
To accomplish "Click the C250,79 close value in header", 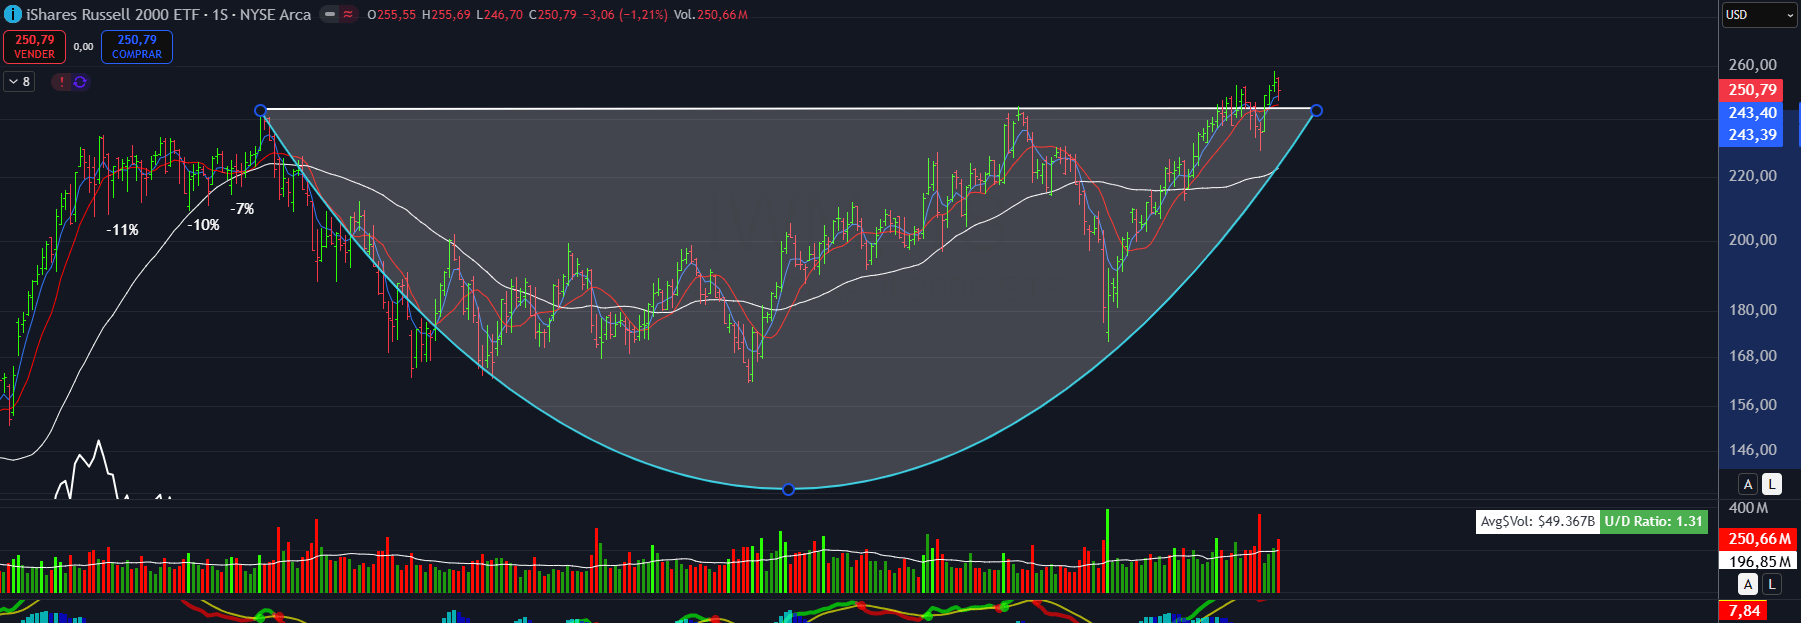I will pos(552,15).
